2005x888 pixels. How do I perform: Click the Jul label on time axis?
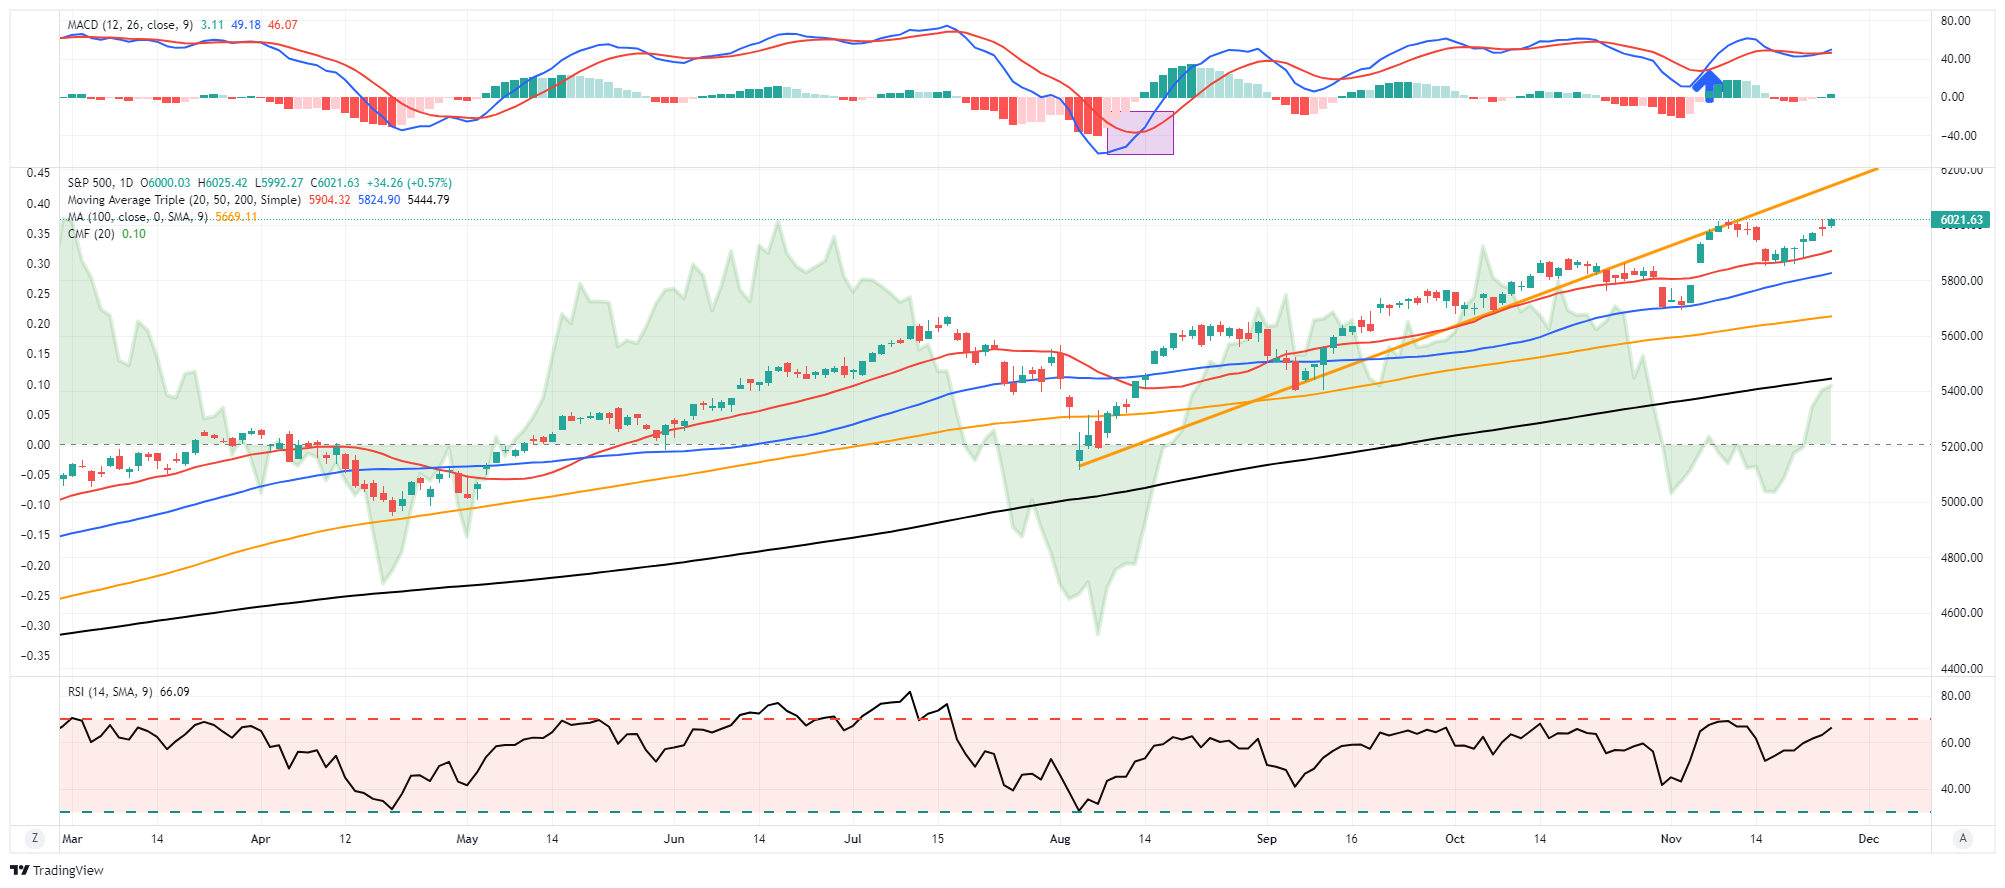point(853,839)
